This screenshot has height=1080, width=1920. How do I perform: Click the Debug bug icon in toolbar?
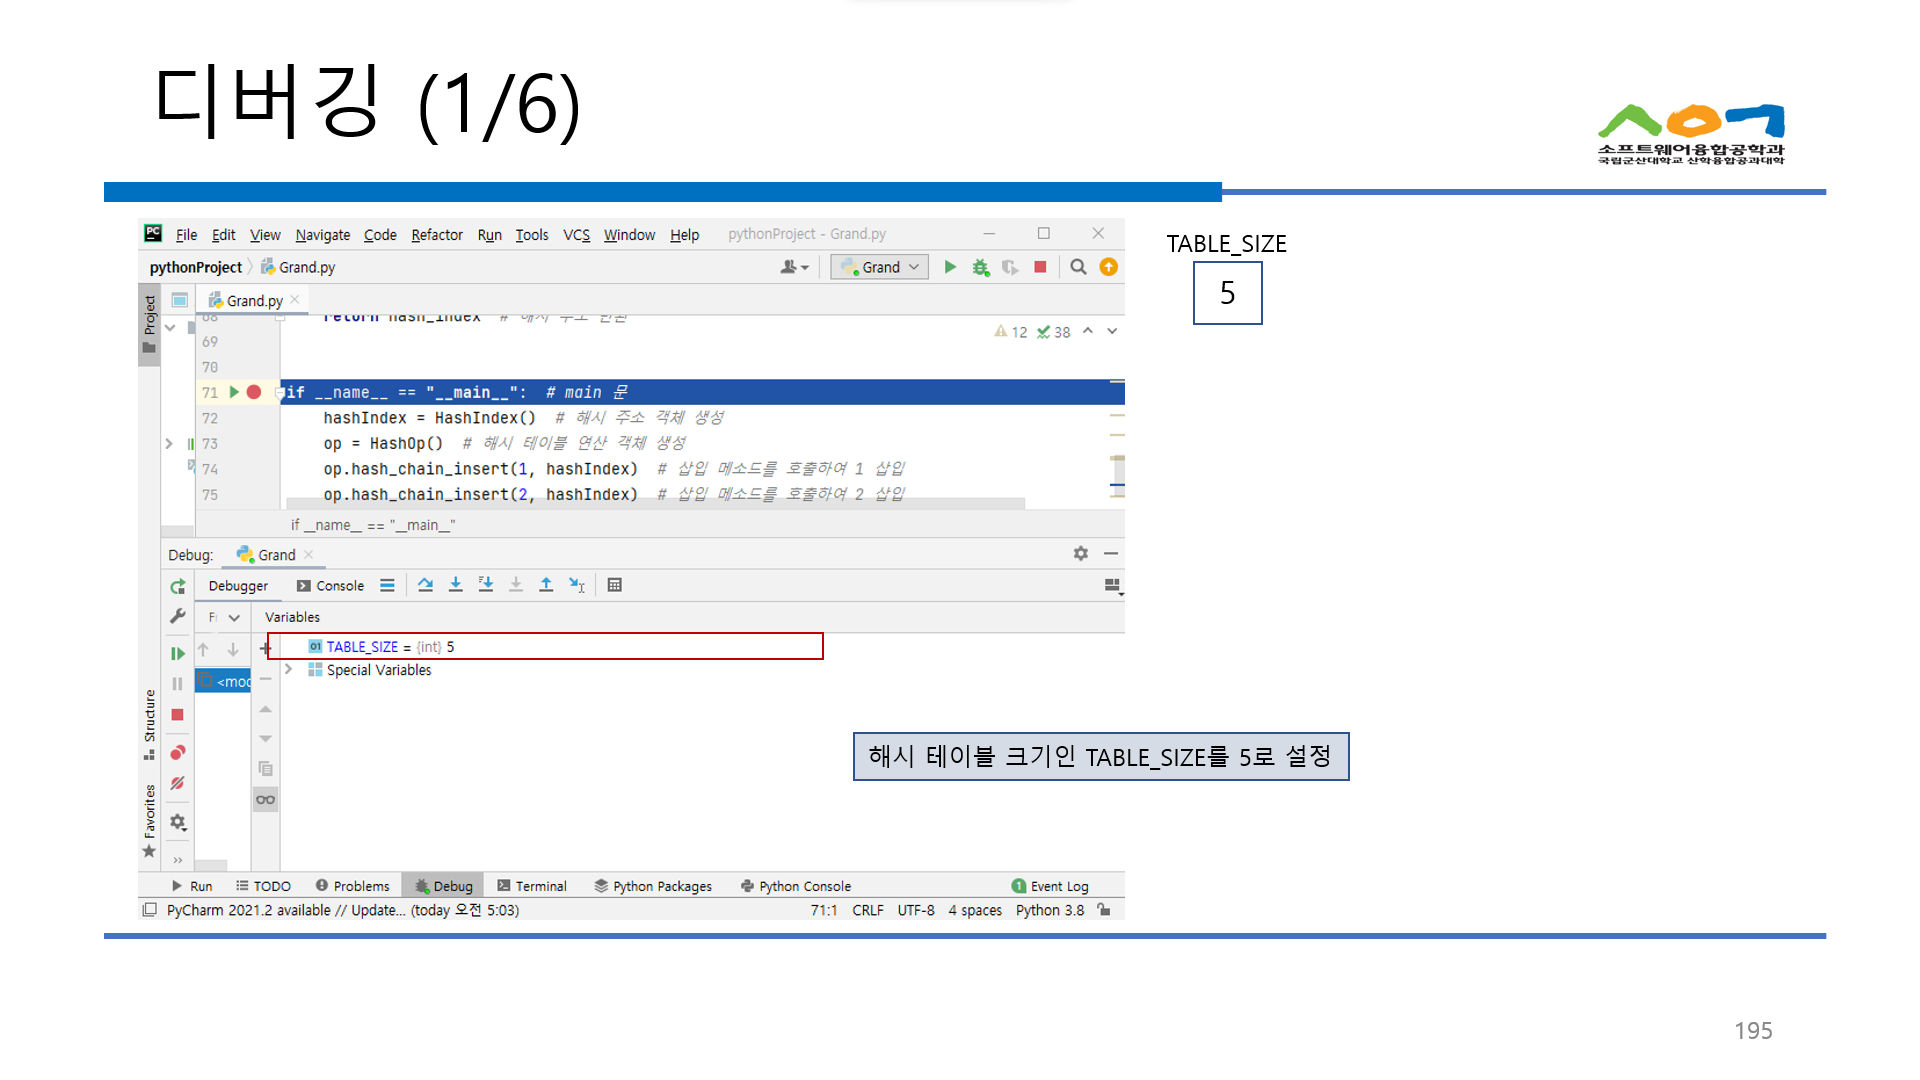pyautogui.click(x=980, y=267)
